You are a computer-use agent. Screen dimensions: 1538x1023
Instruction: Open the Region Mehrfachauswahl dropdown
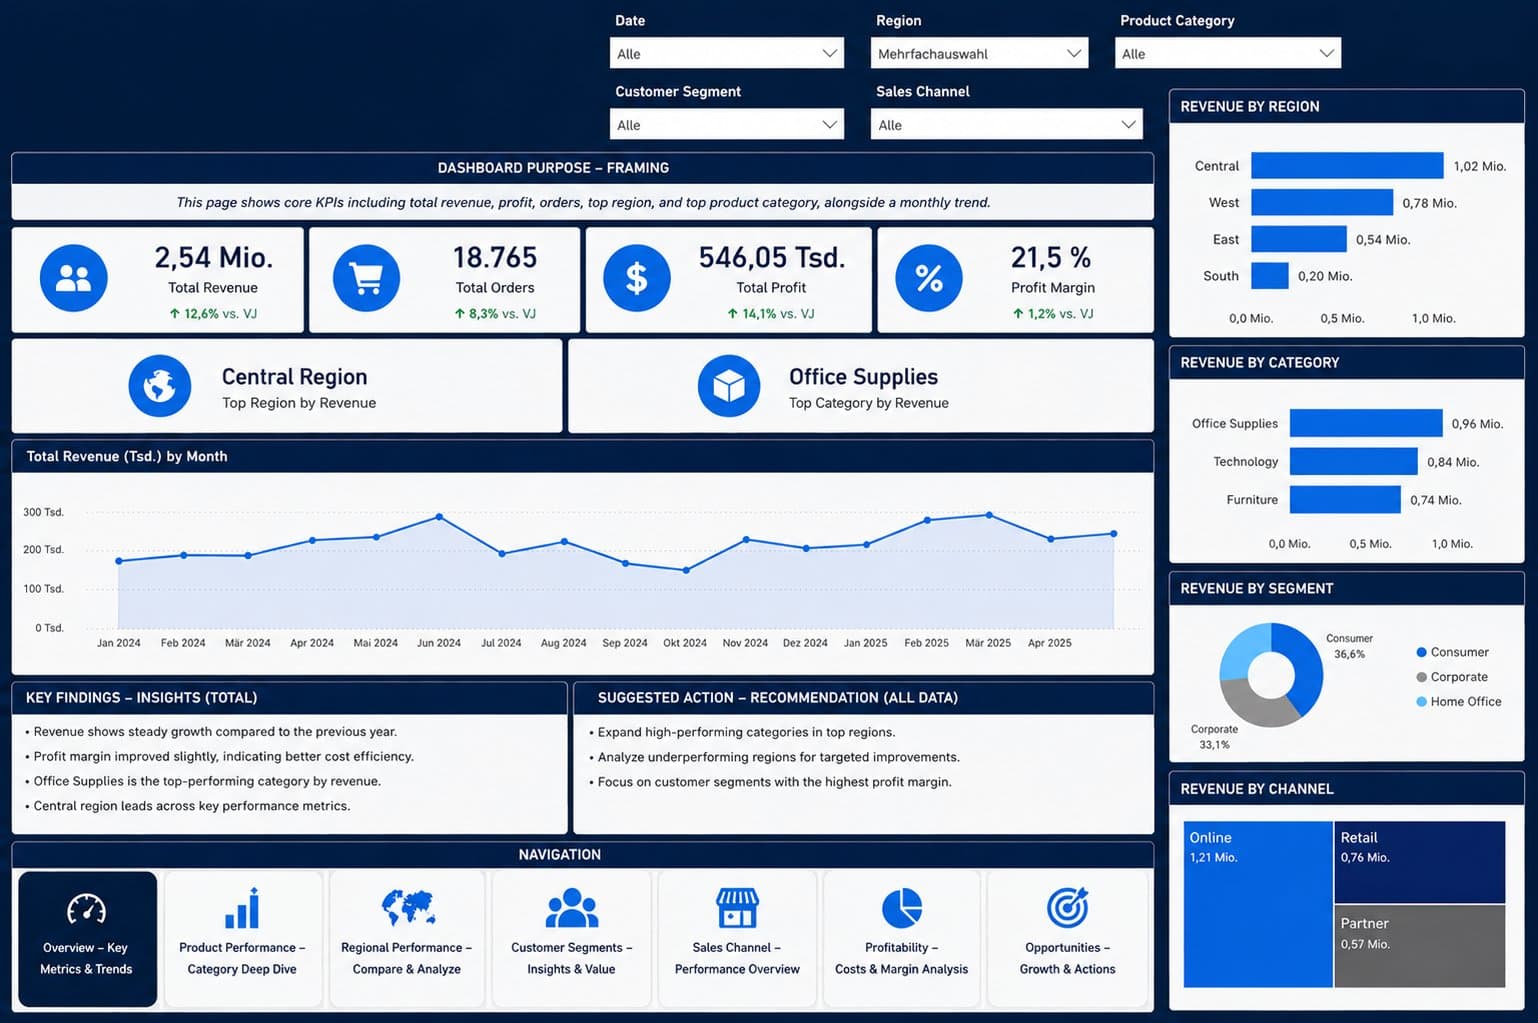979,53
